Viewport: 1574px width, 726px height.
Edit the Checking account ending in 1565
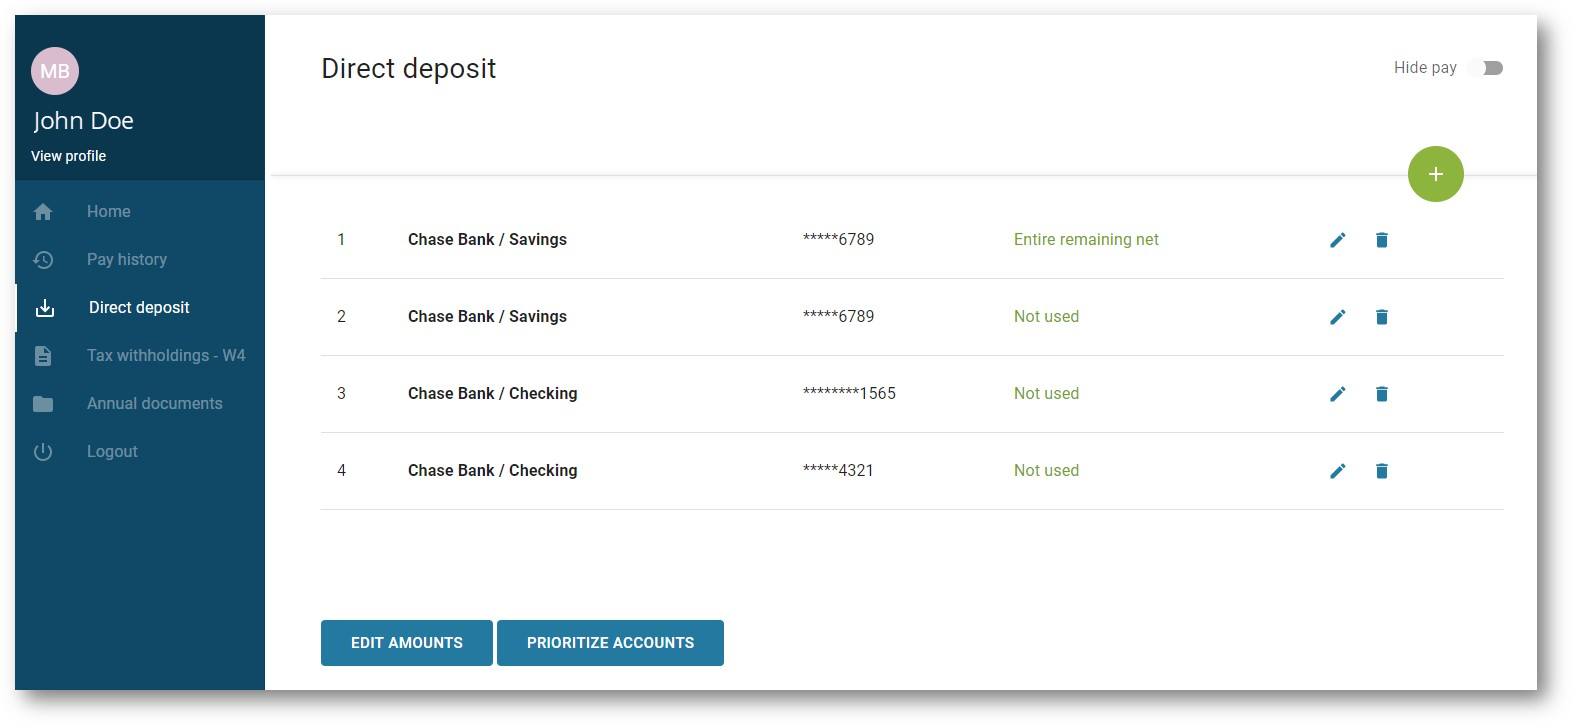tap(1337, 394)
